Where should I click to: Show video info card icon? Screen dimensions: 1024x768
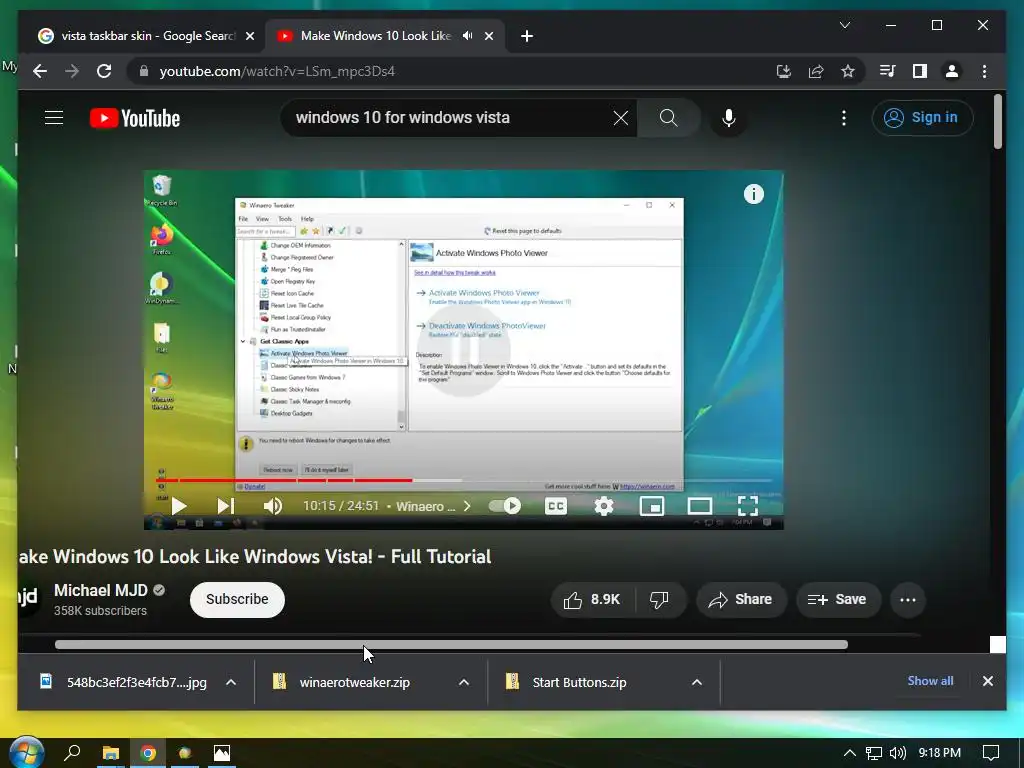[x=754, y=194]
